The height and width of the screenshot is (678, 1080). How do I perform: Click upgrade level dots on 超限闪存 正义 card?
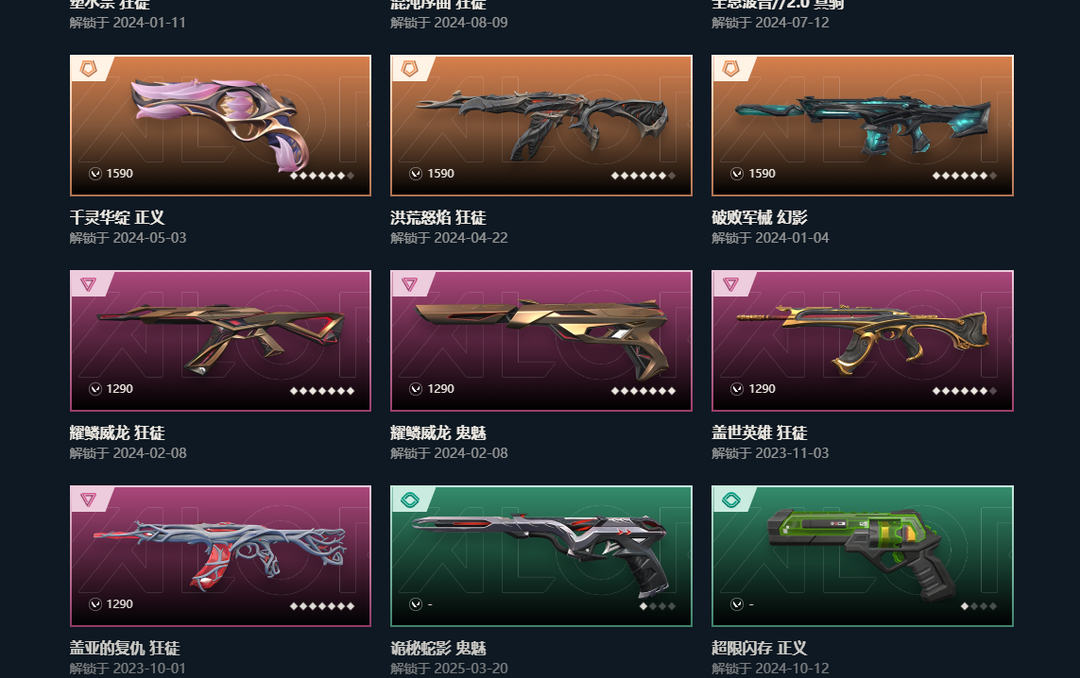(x=979, y=606)
